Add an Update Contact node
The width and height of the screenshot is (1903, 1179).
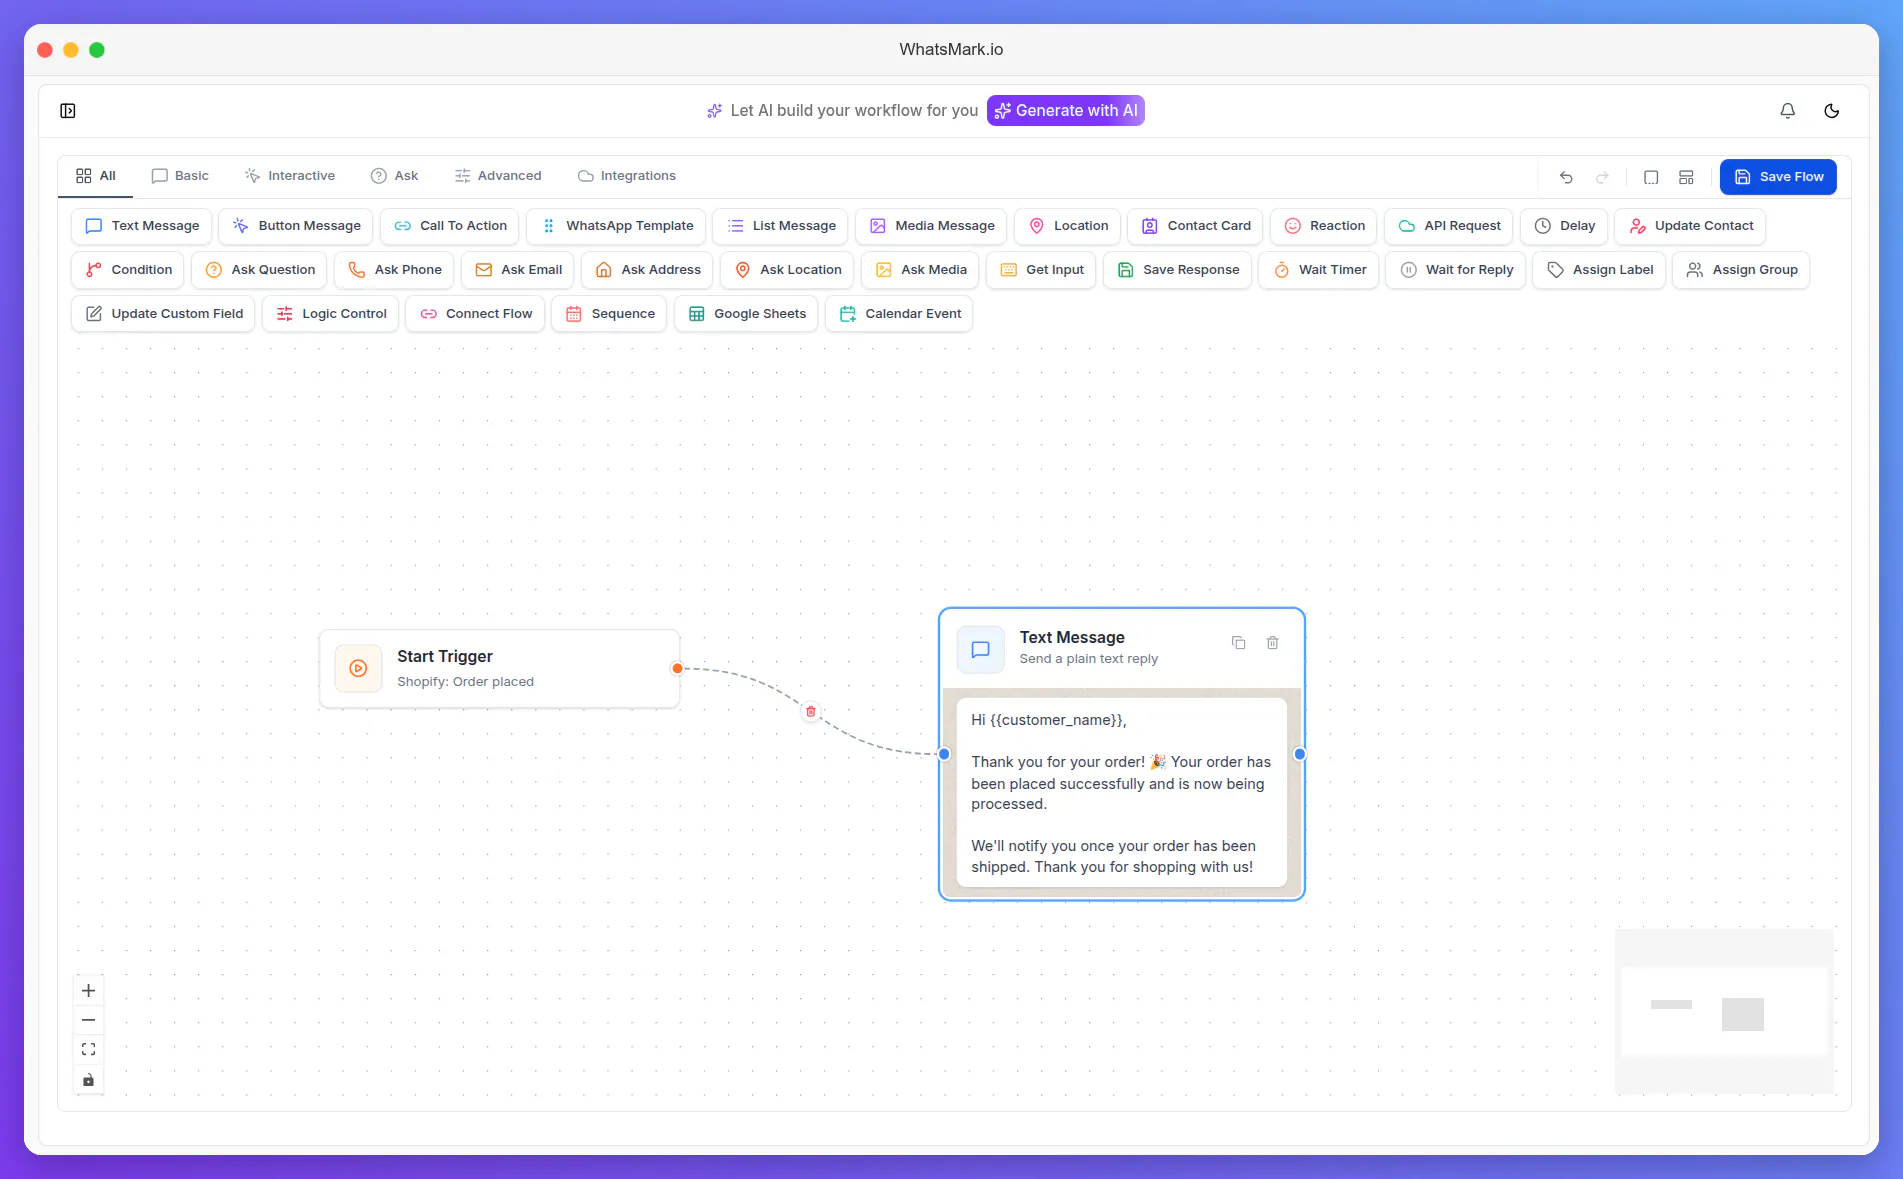[1690, 226]
